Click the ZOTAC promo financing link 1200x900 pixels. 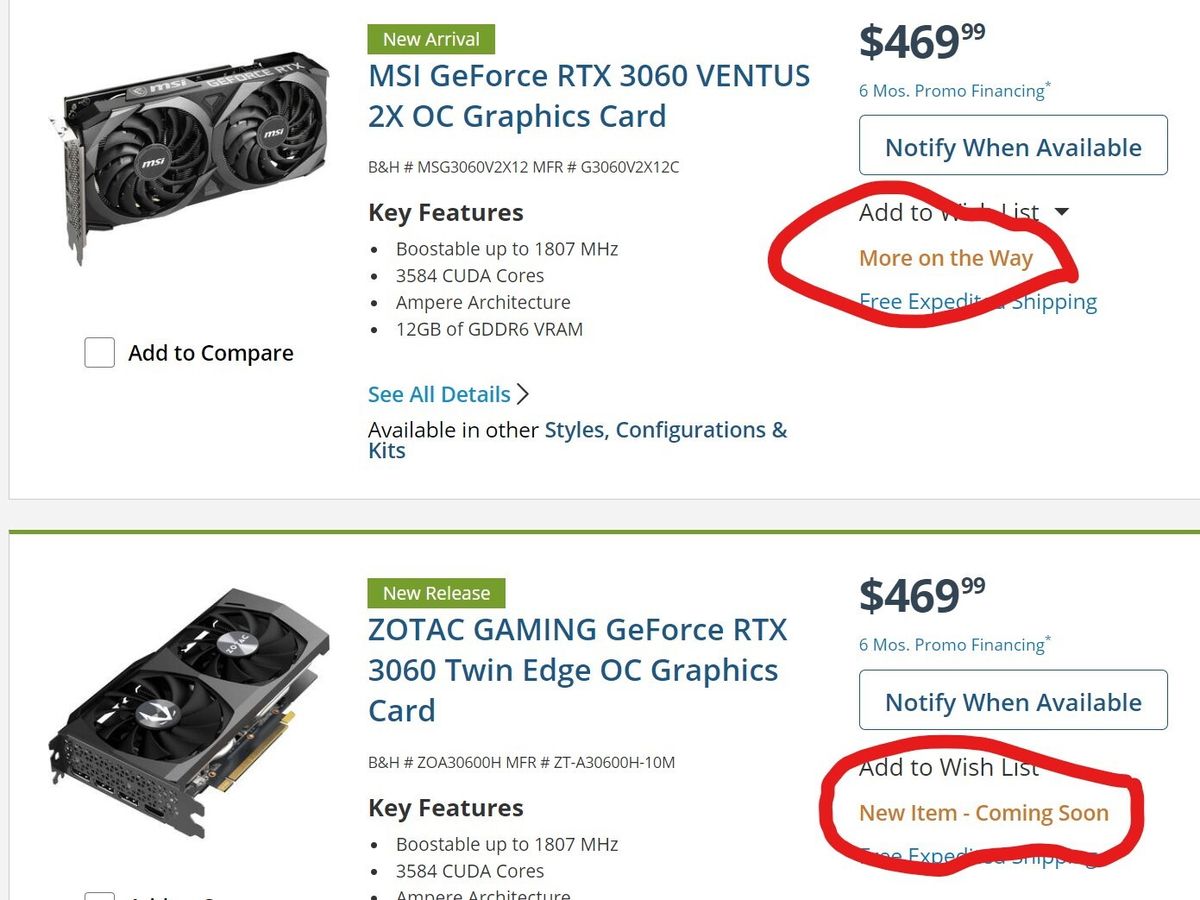(x=952, y=645)
